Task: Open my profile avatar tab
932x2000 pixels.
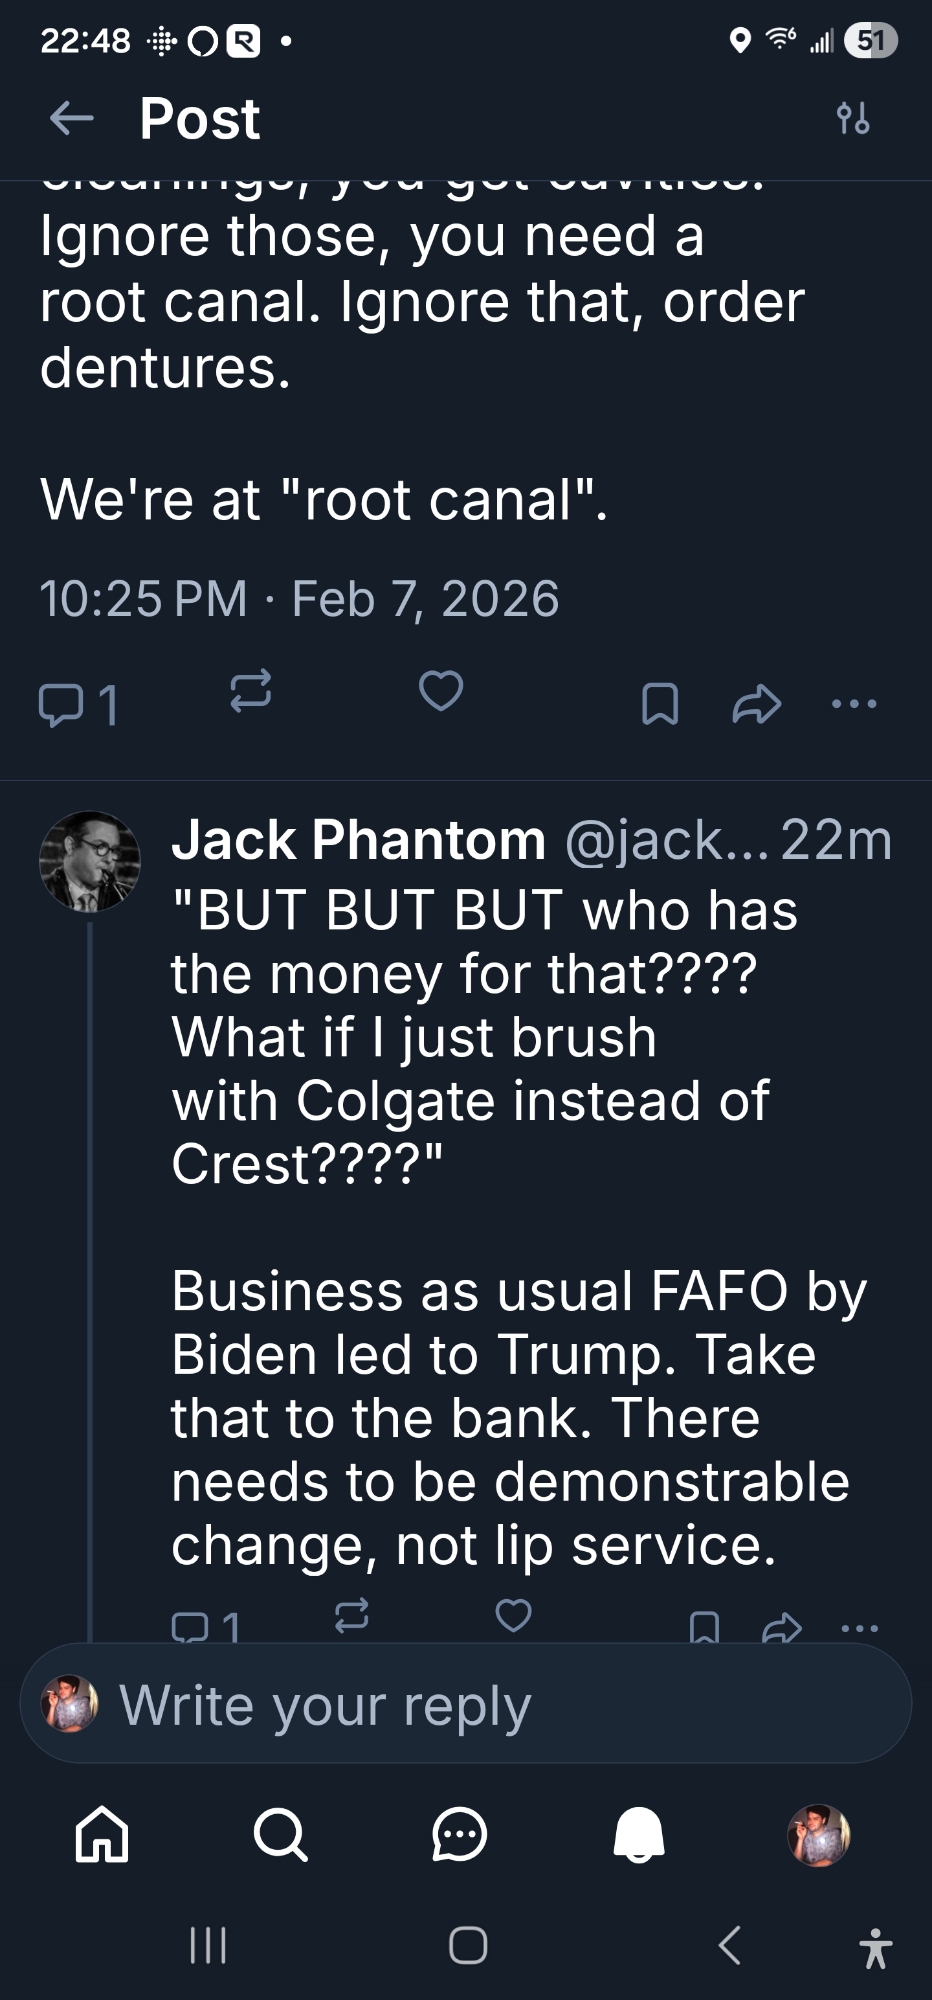Action: point(819,1835)
